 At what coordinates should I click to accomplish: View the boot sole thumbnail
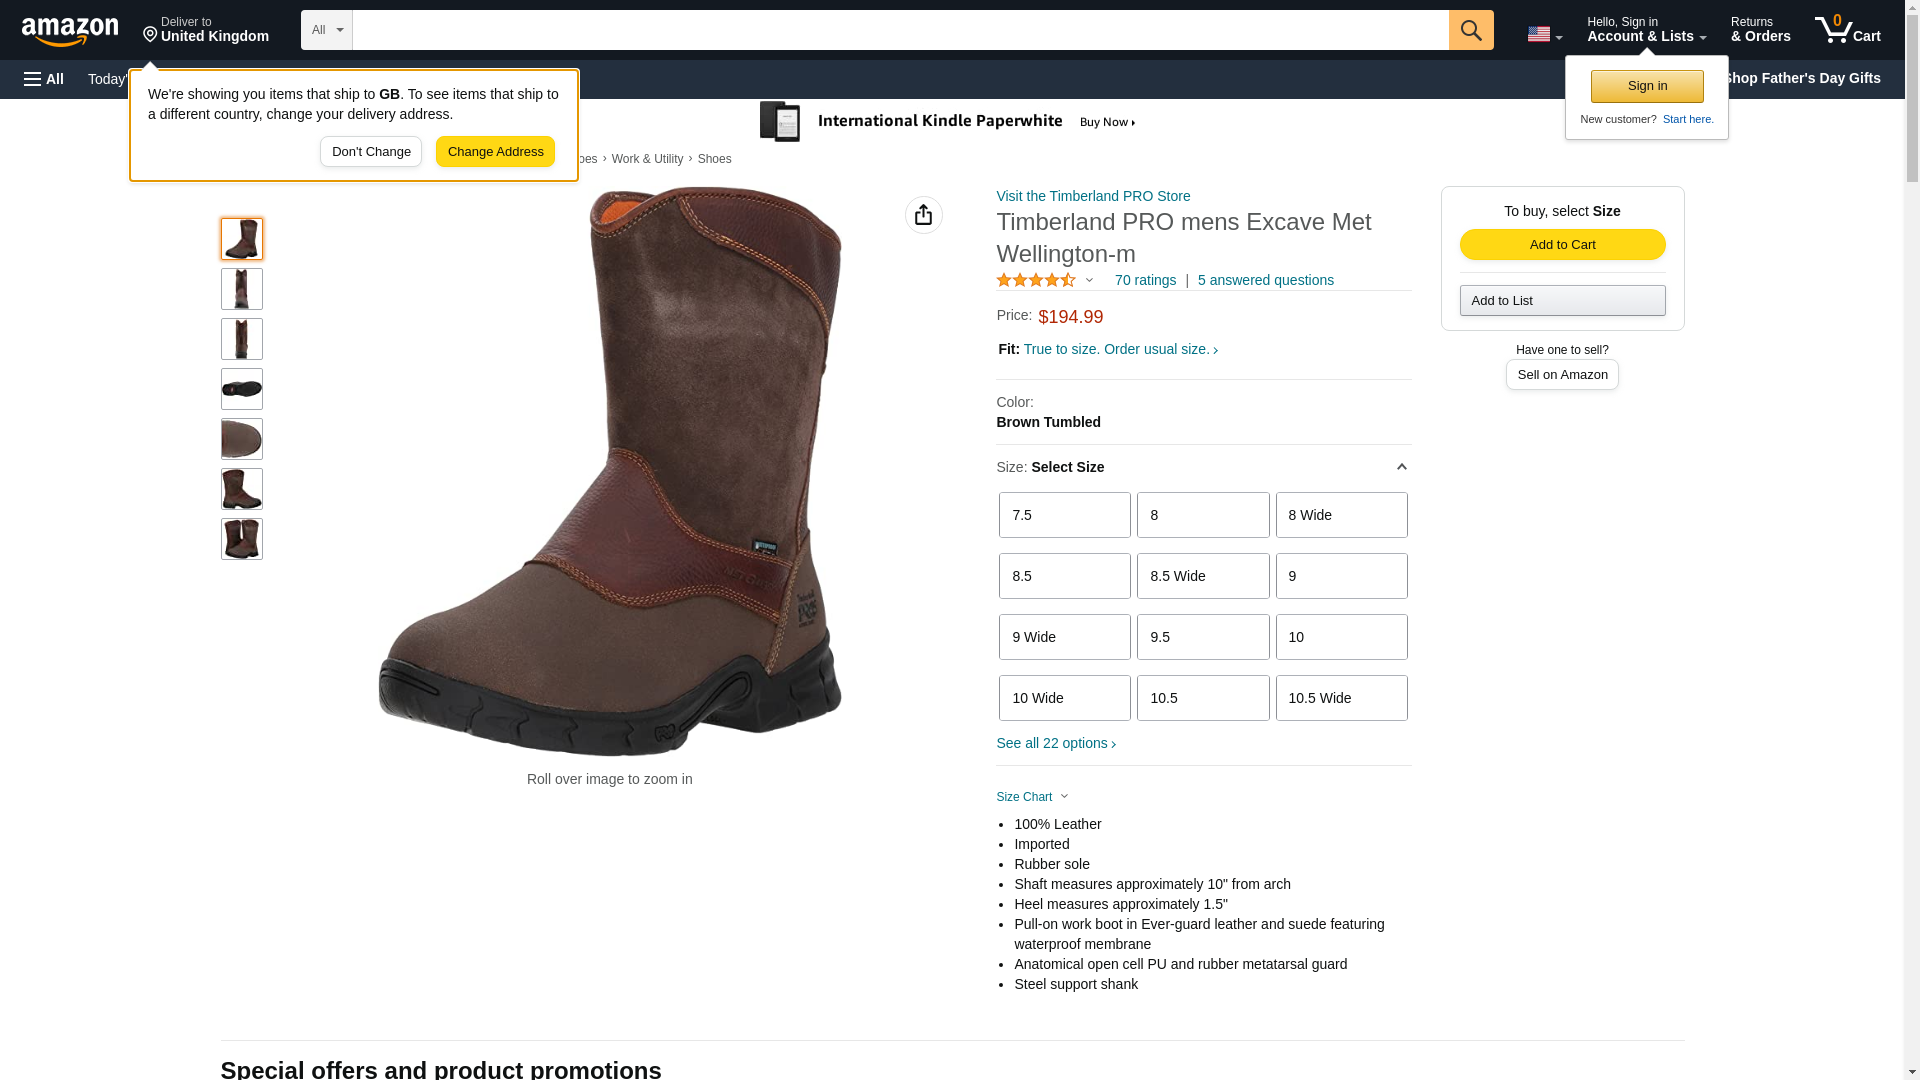[242, 389]
